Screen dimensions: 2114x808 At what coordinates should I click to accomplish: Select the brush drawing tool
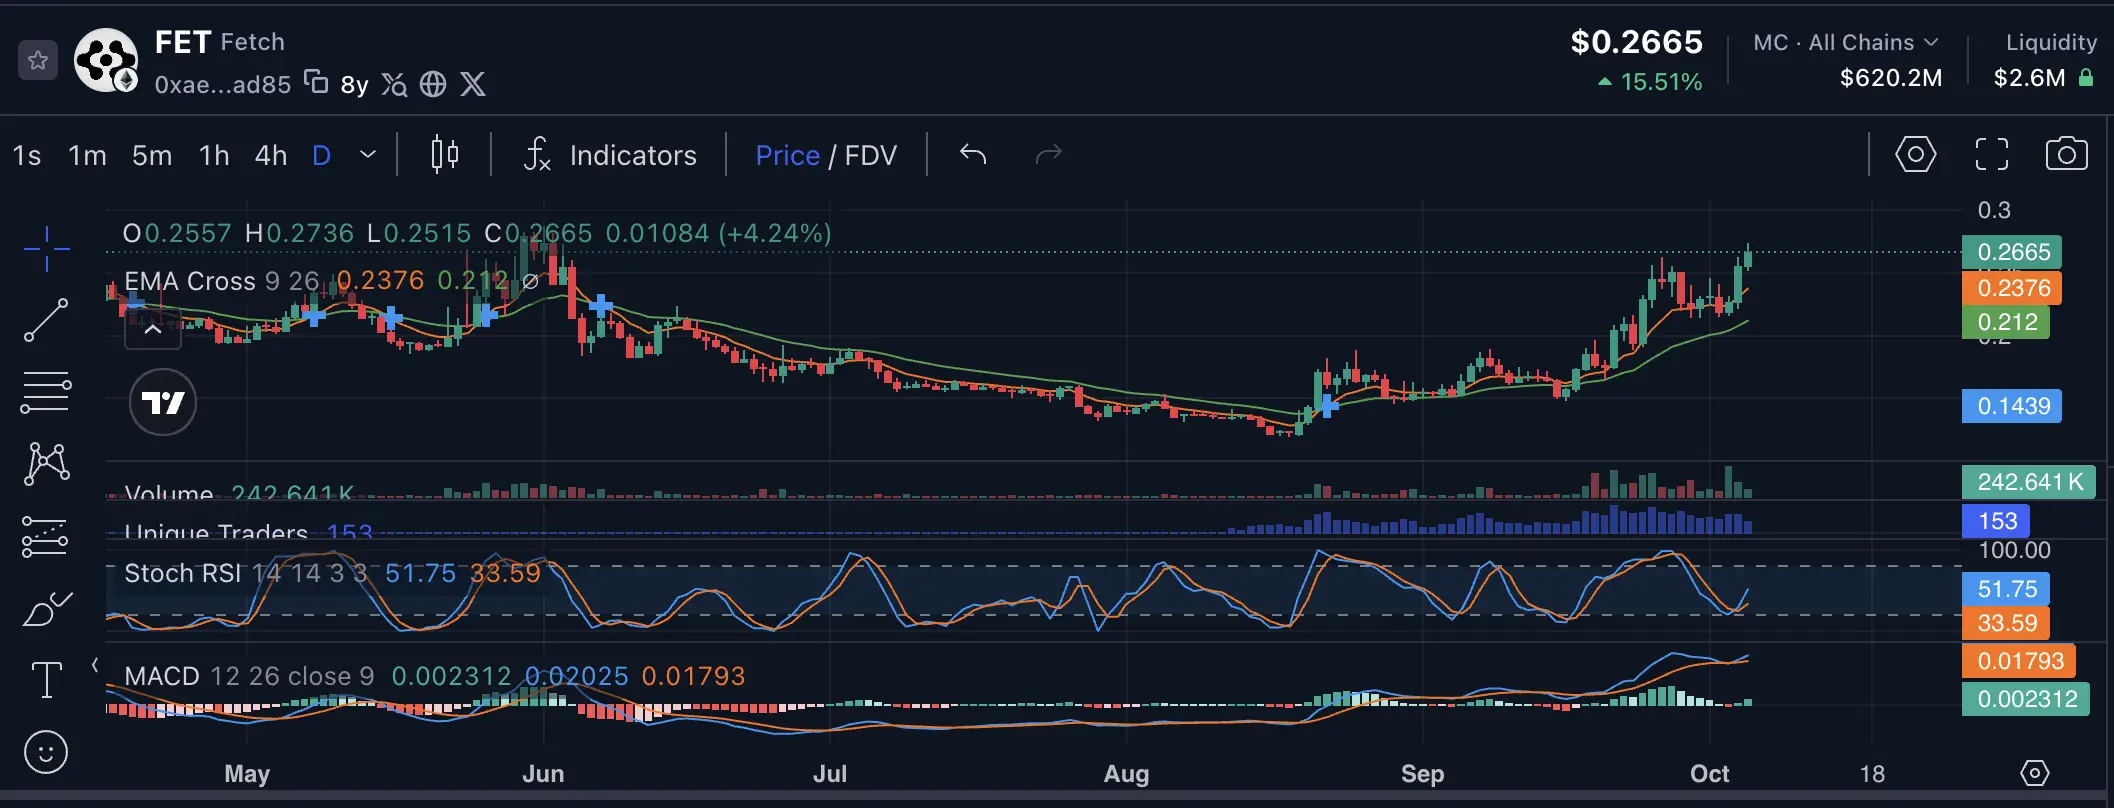coord(46,608)
